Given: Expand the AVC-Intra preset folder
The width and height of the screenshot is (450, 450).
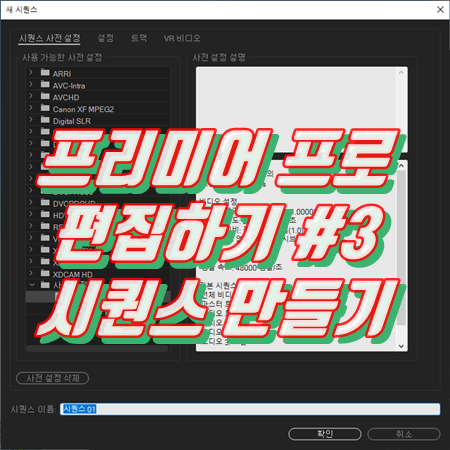Looking at the screenshot, I should coord(31,84).
